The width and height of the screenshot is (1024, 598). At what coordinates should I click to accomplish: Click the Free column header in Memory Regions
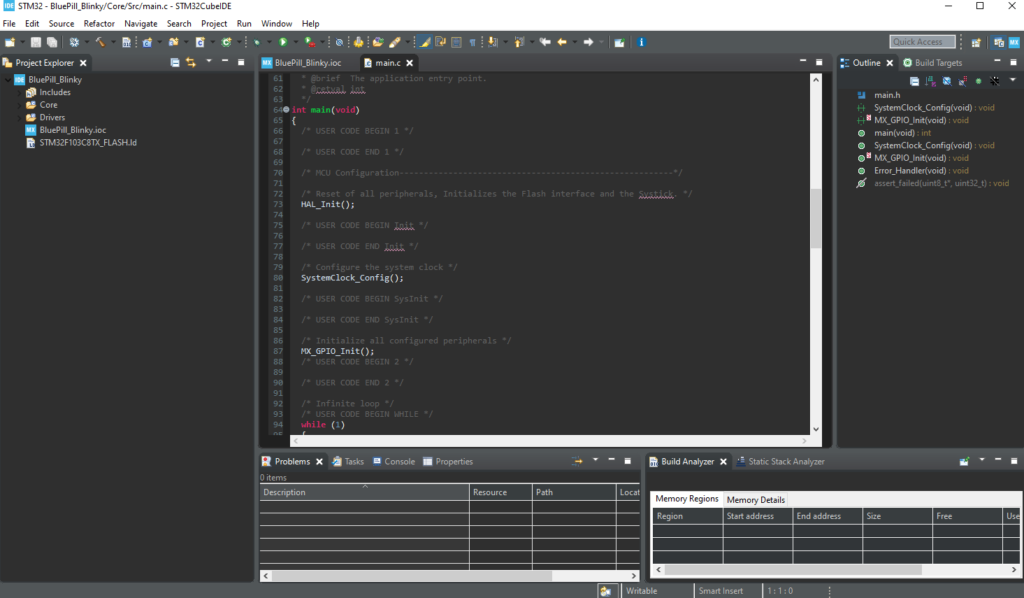point(967,516)
